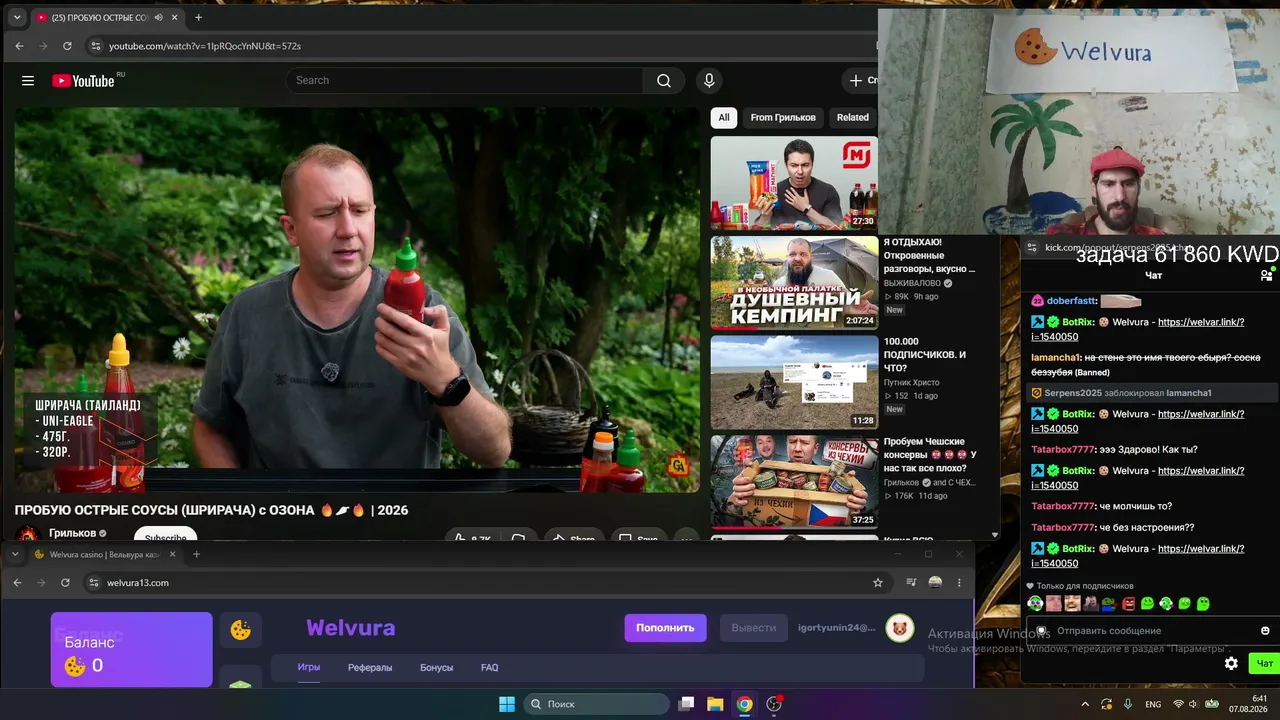Go back in the Welvura browser window

tap(17, 583)
